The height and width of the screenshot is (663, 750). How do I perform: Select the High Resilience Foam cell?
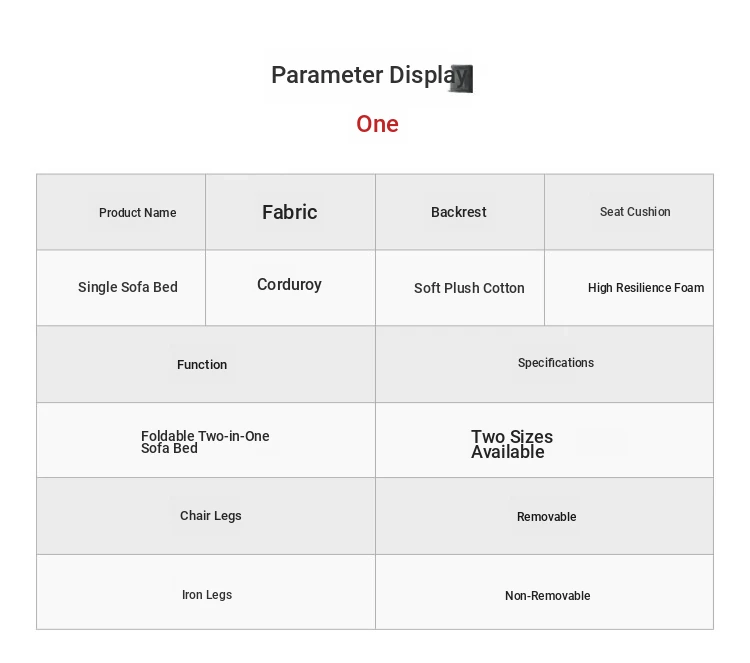pos(646,288)
